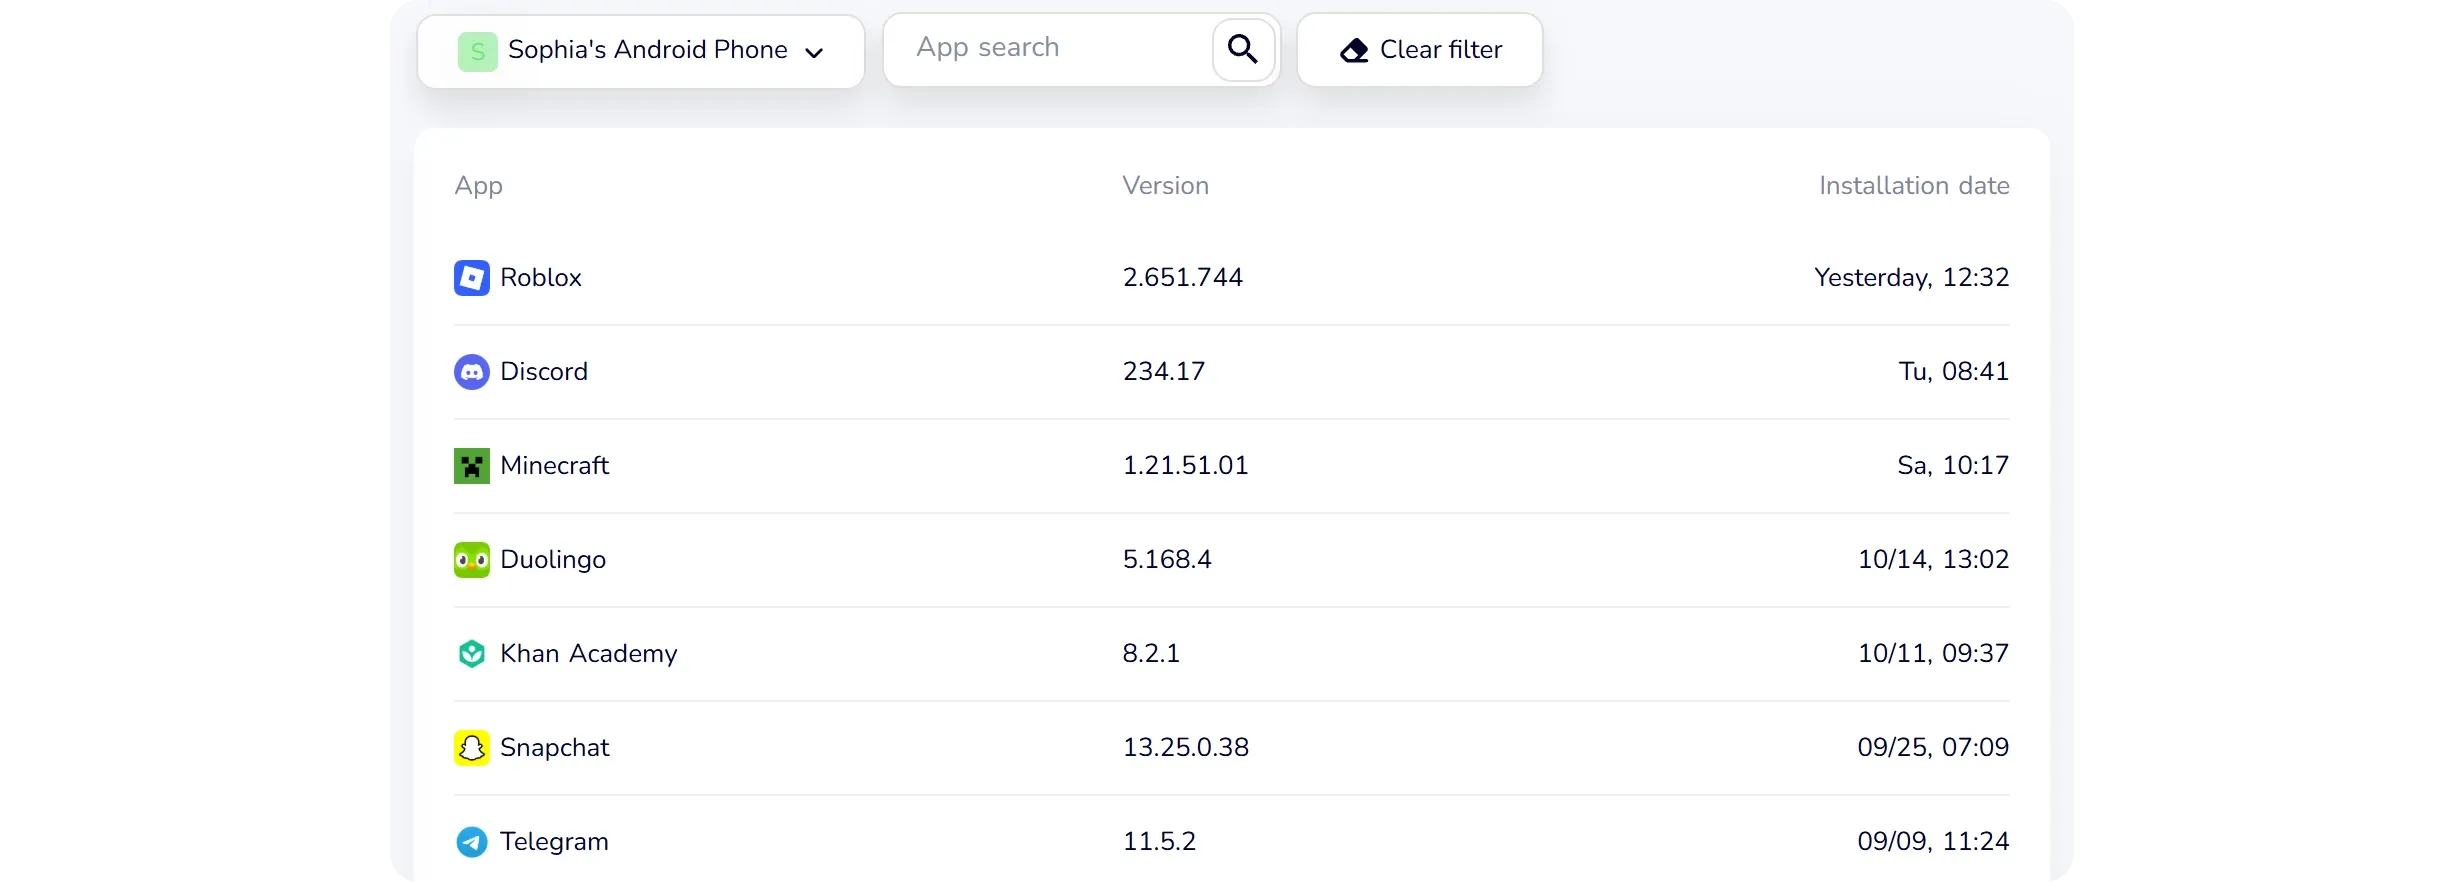
Task: Click install date 10/14, 13:02
Action: [x=1934, y=560]
